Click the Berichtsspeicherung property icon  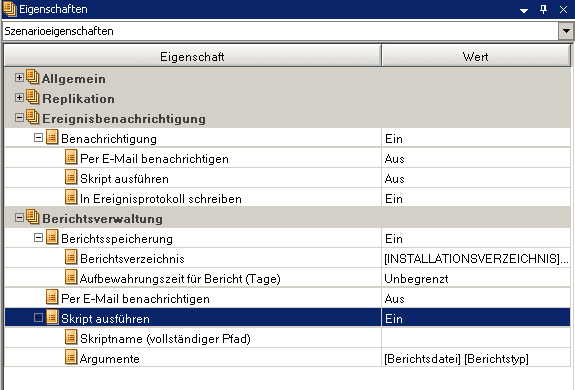[52, 238]
